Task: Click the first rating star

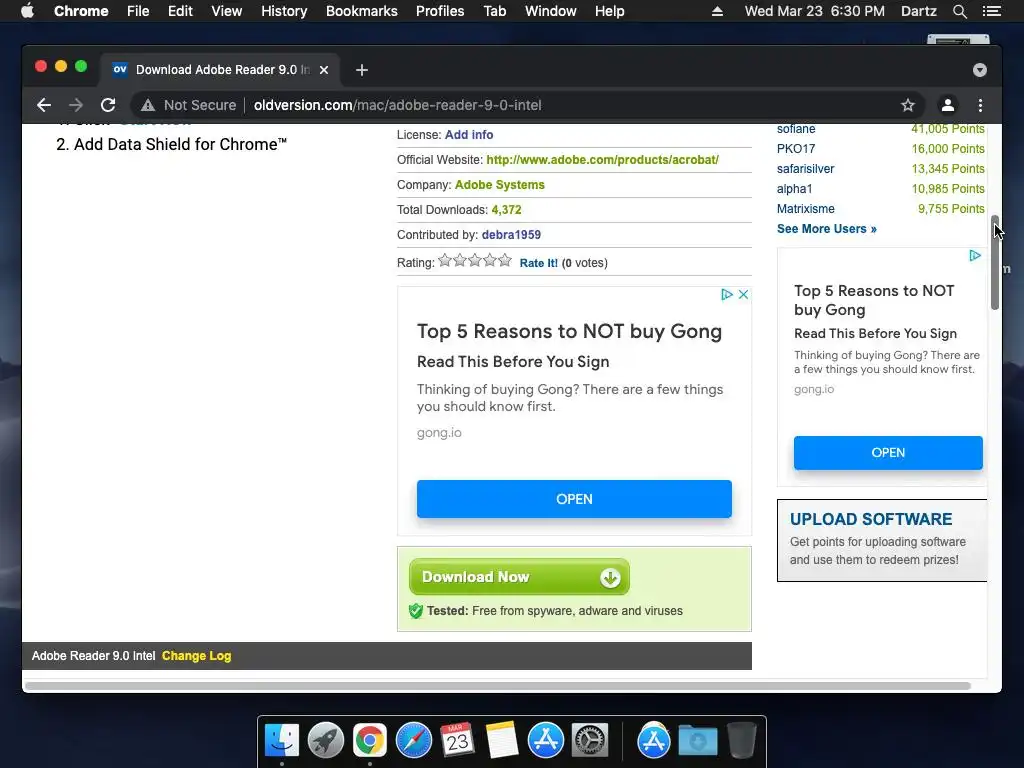Action: tap(445, 261)
